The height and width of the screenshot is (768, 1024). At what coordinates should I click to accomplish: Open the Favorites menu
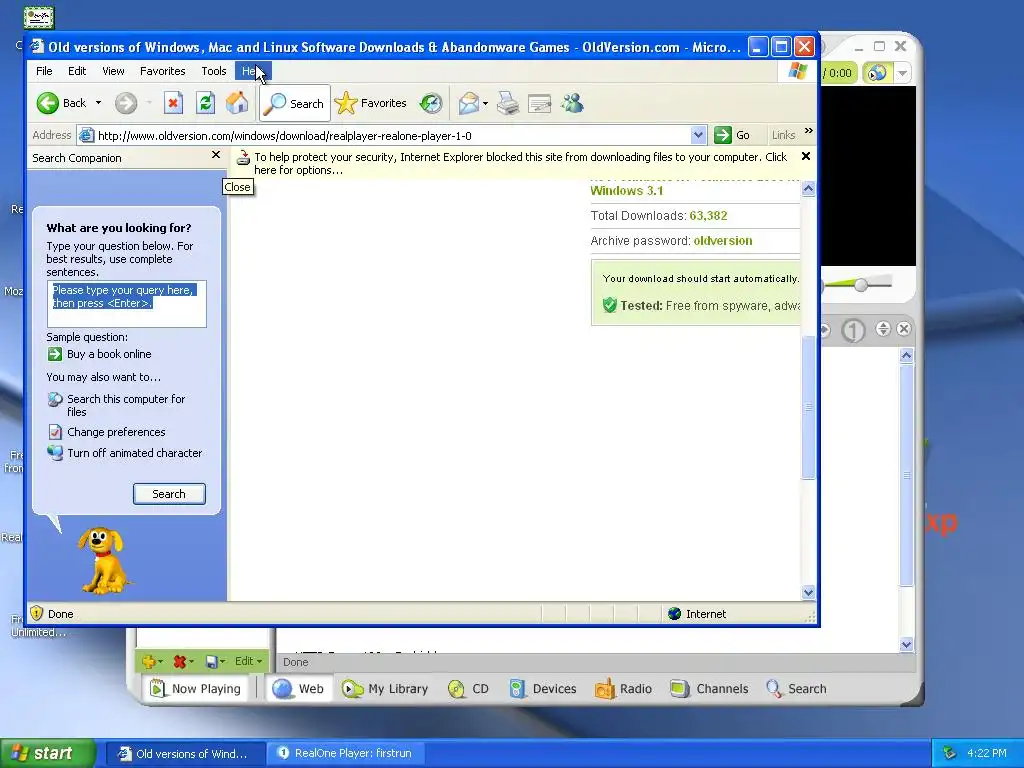163,71
